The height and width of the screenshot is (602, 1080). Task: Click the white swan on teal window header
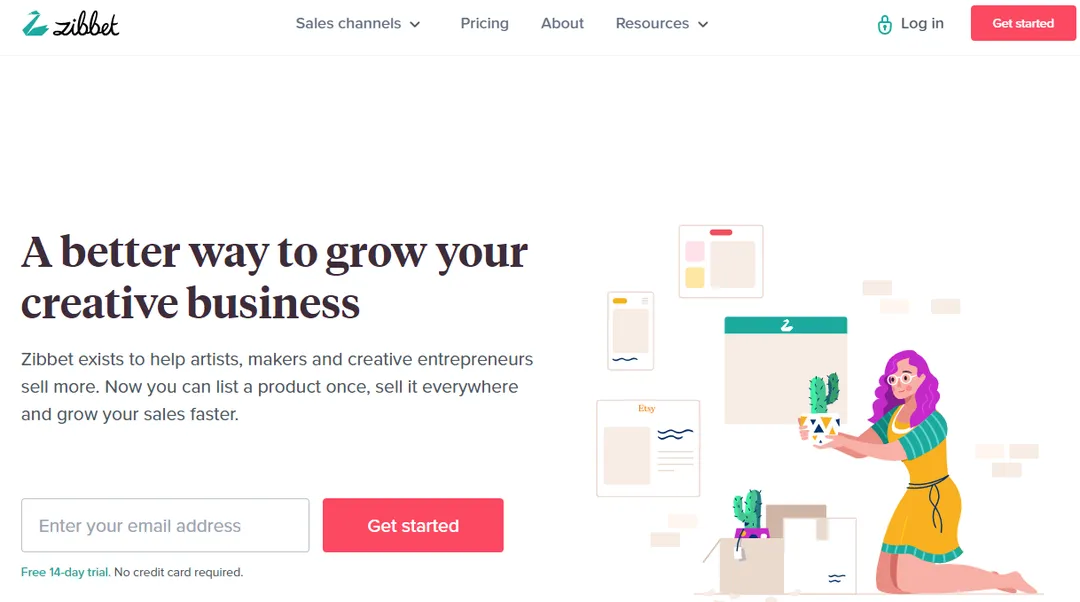tap(786, 325)
